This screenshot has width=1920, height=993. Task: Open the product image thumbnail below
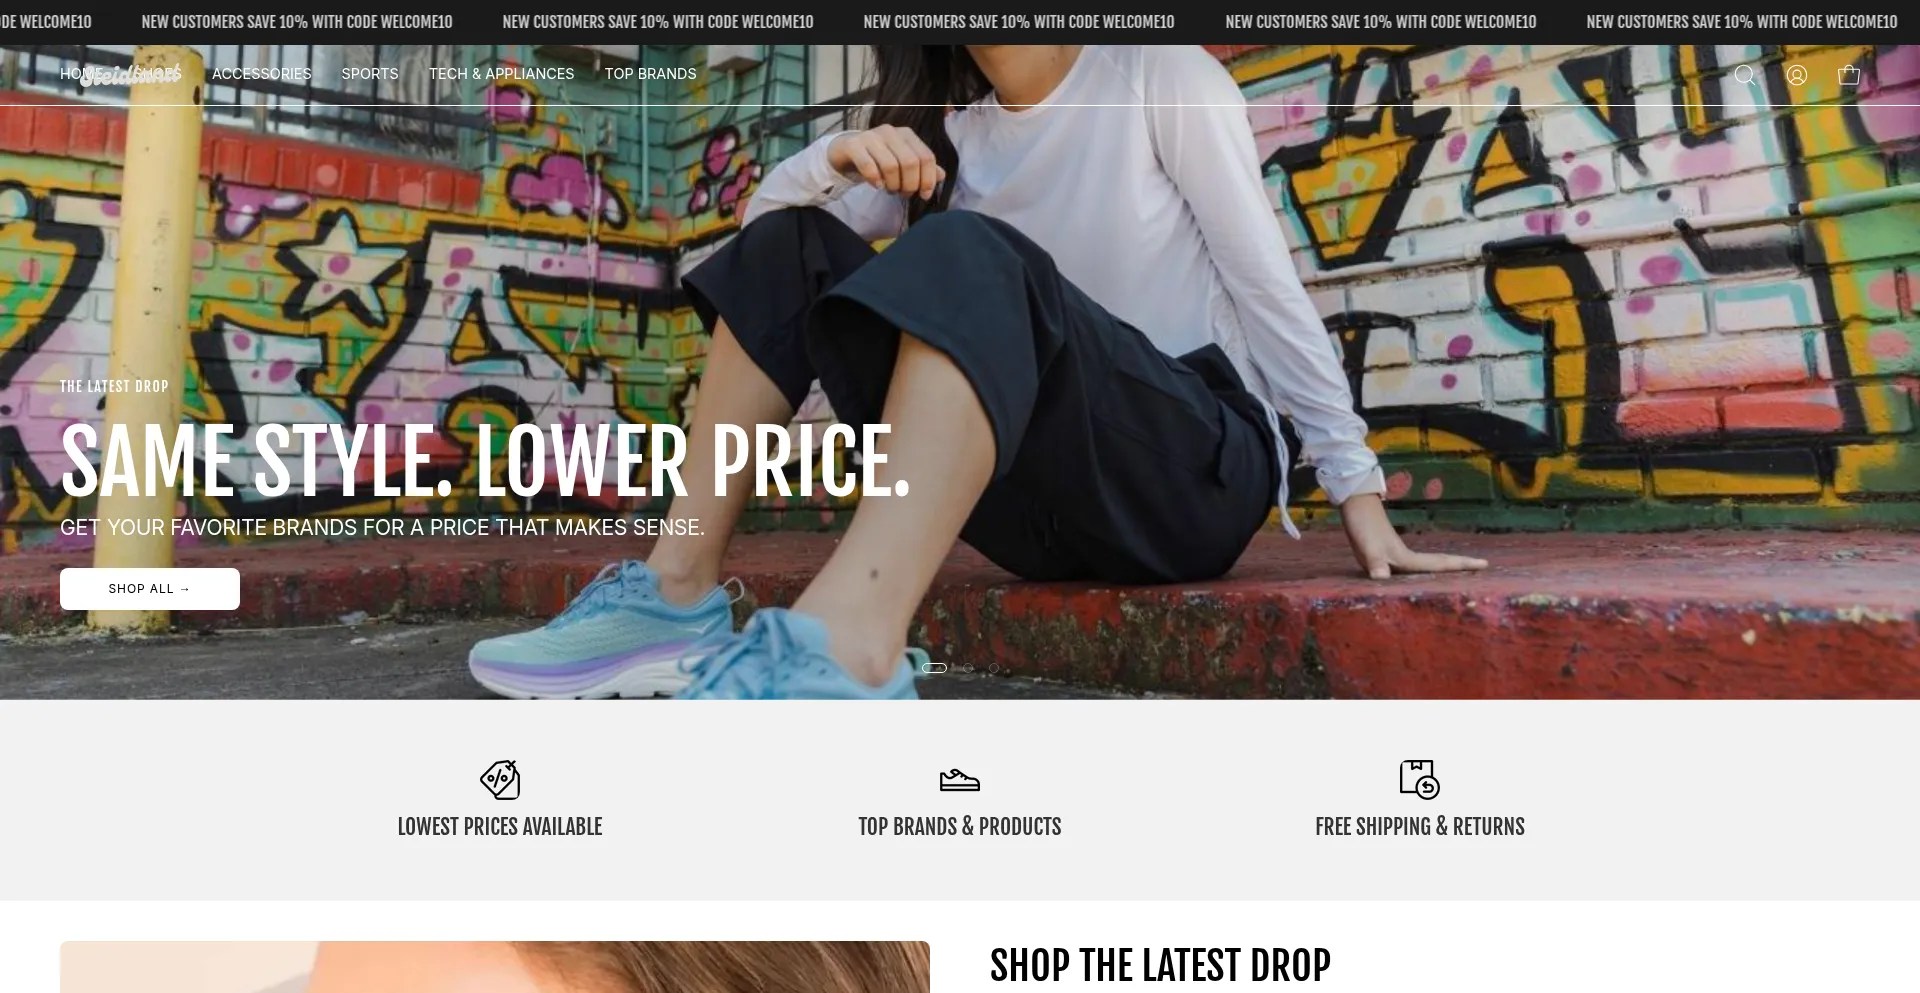(x=495, y=967)
